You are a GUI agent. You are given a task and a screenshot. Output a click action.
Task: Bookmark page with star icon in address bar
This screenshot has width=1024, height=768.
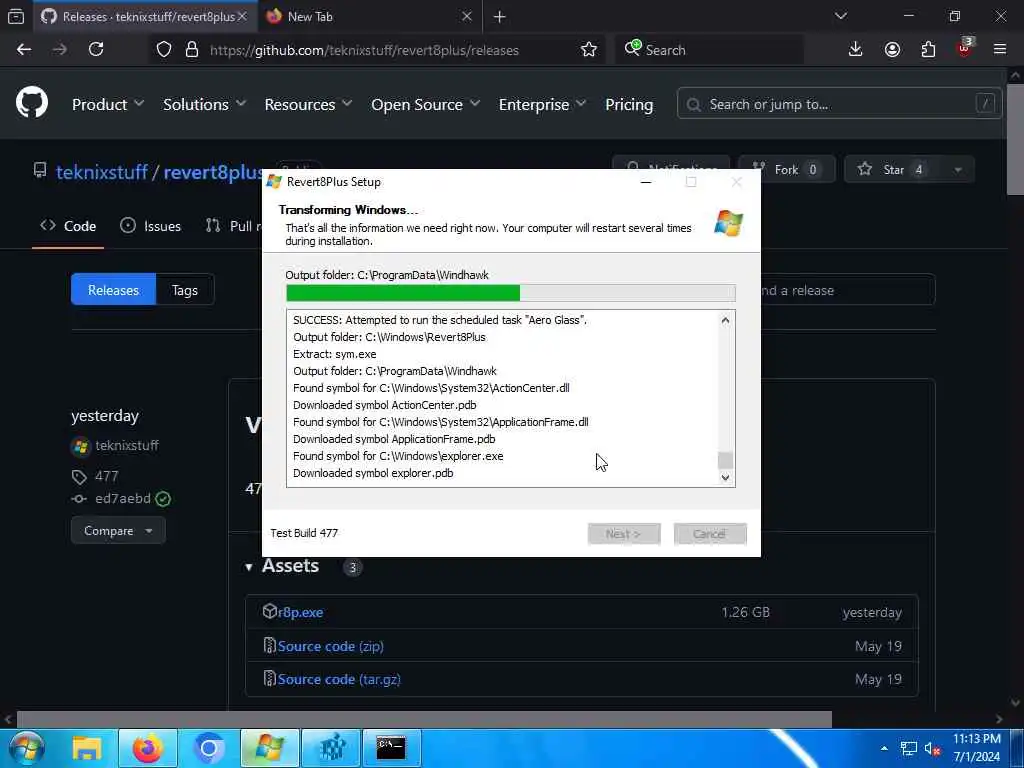[588, 50]
